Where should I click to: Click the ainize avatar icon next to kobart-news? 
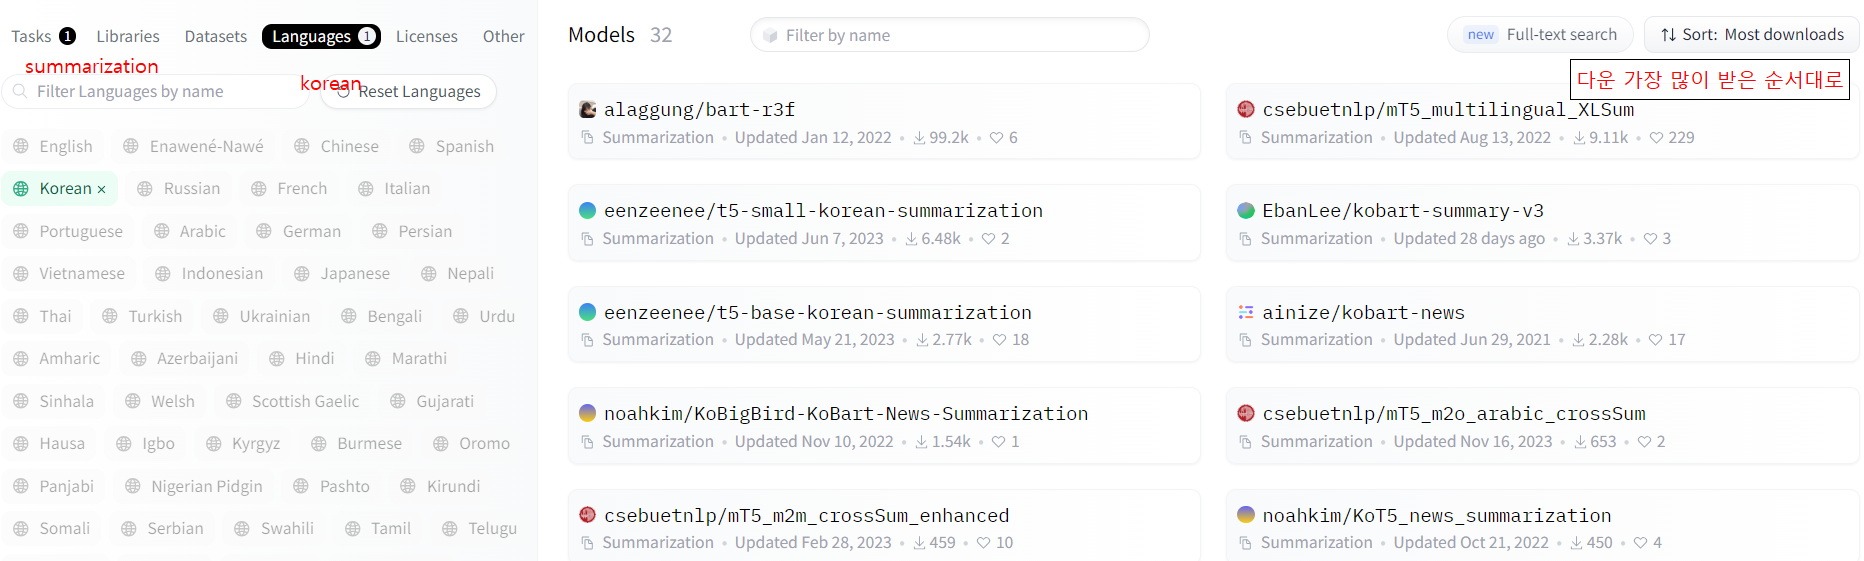click(x=1246, y=312)
